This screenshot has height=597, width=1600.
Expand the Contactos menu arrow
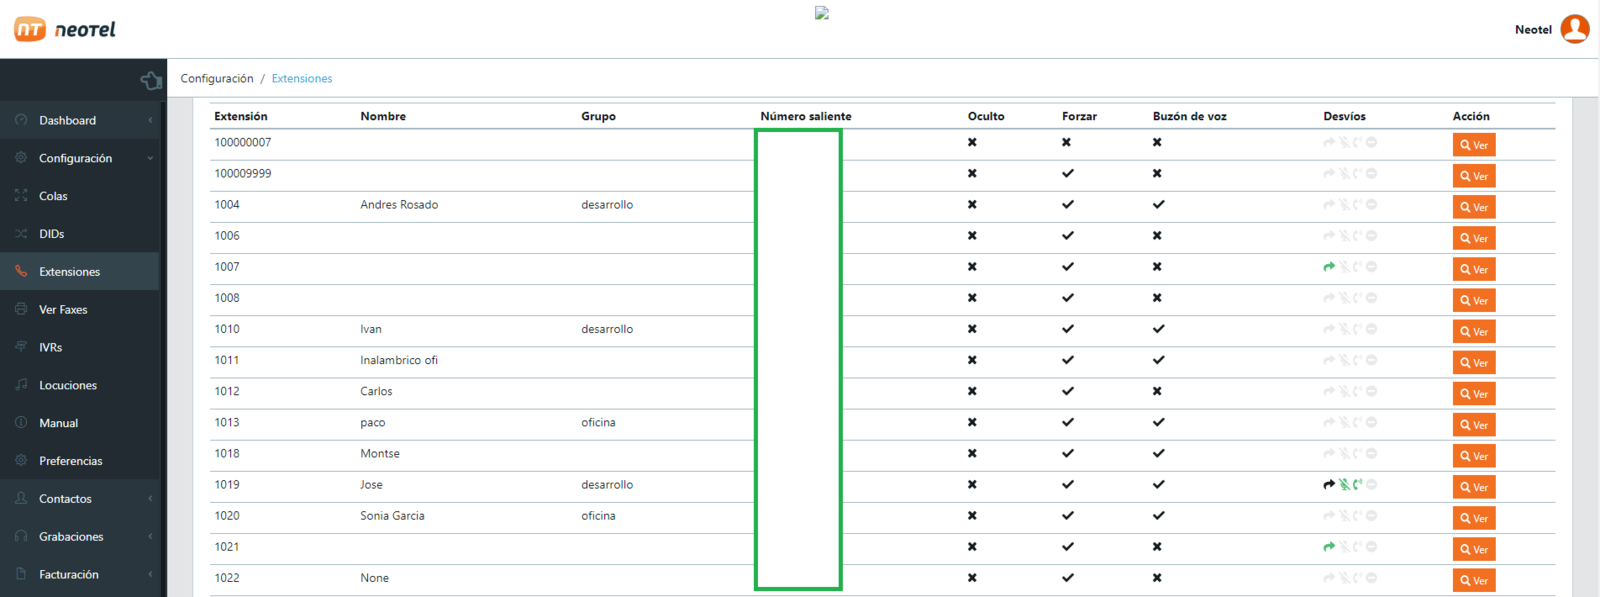[x=150, y=499]
